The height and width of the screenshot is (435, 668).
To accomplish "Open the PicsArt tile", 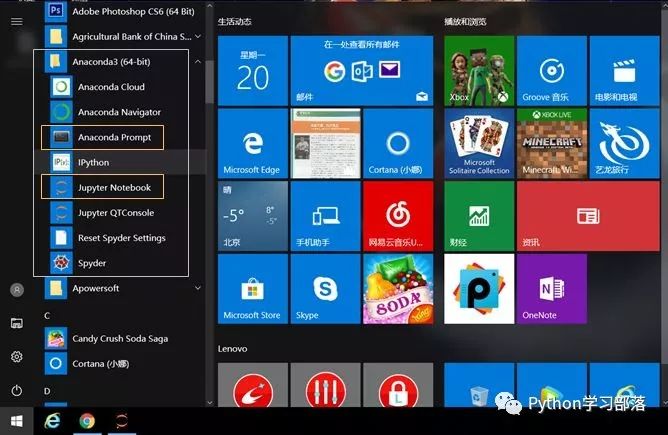I will coord(479,289).
